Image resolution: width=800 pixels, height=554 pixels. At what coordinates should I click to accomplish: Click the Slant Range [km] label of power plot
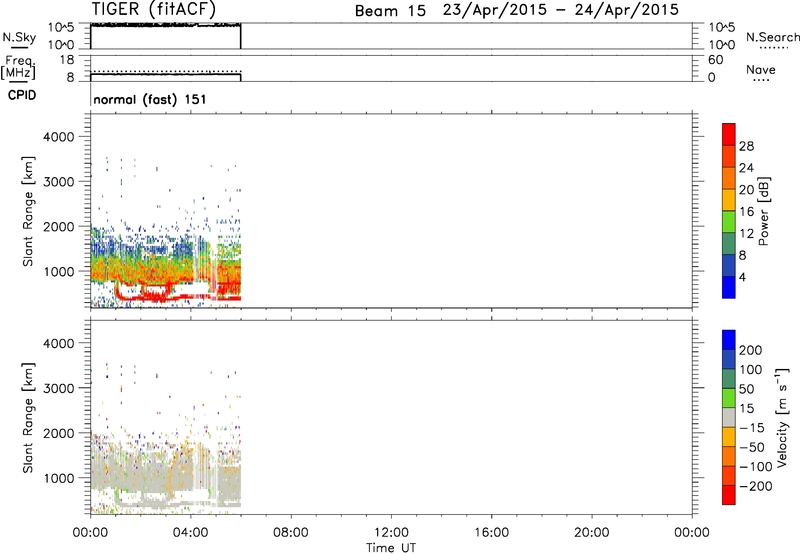click(28, 211)
